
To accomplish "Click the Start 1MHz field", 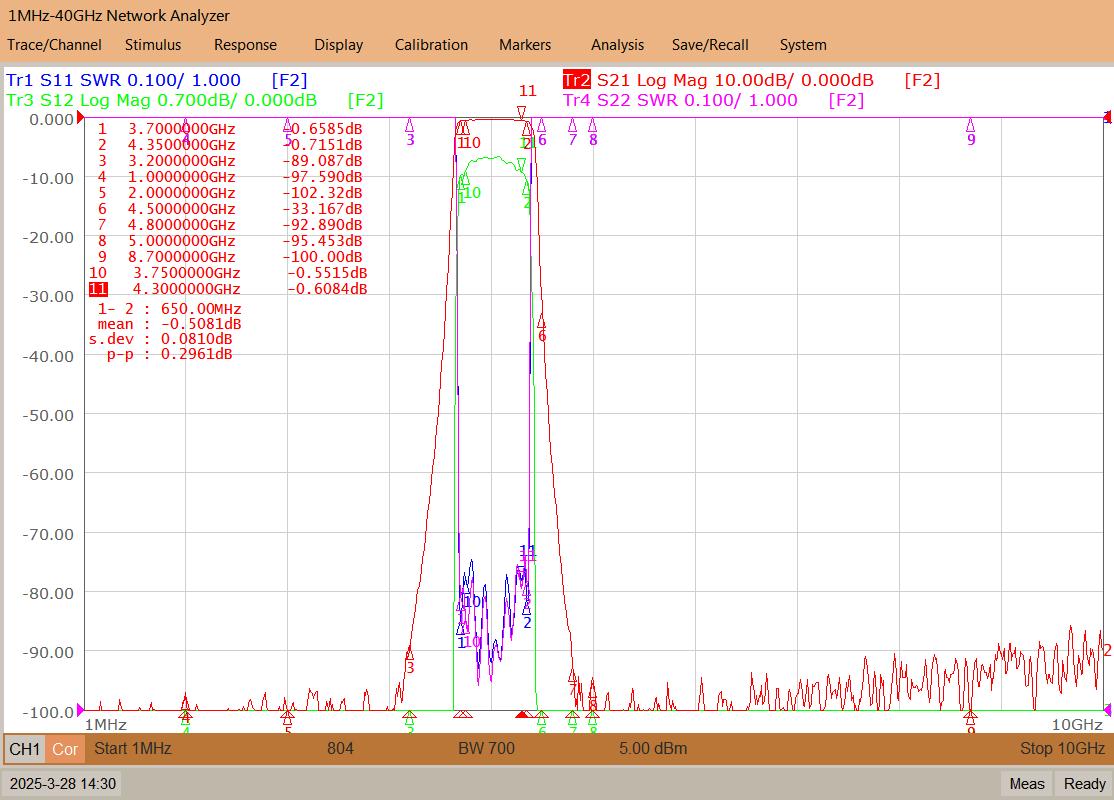I will [133, 748].
